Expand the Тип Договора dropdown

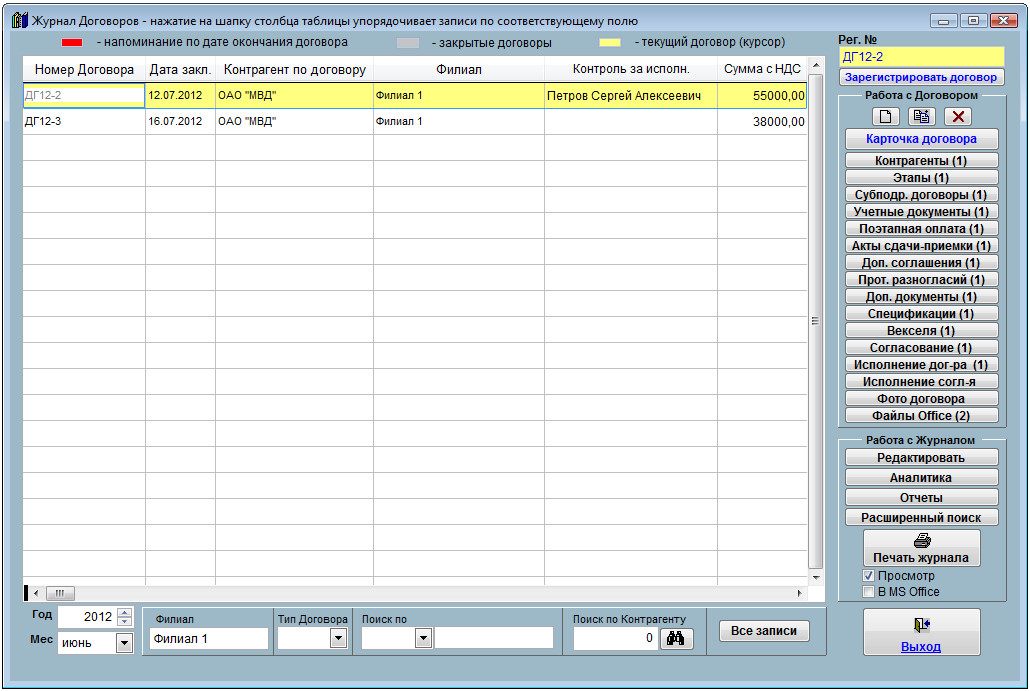coord(338,638)
